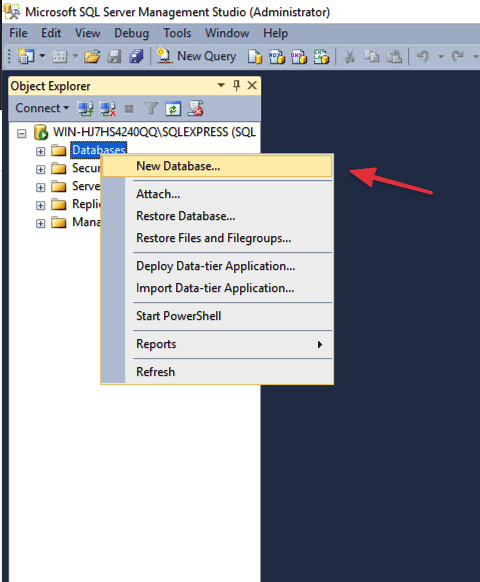Click the Security folder icon
This screenshot has height=582, width=480.
59,169
